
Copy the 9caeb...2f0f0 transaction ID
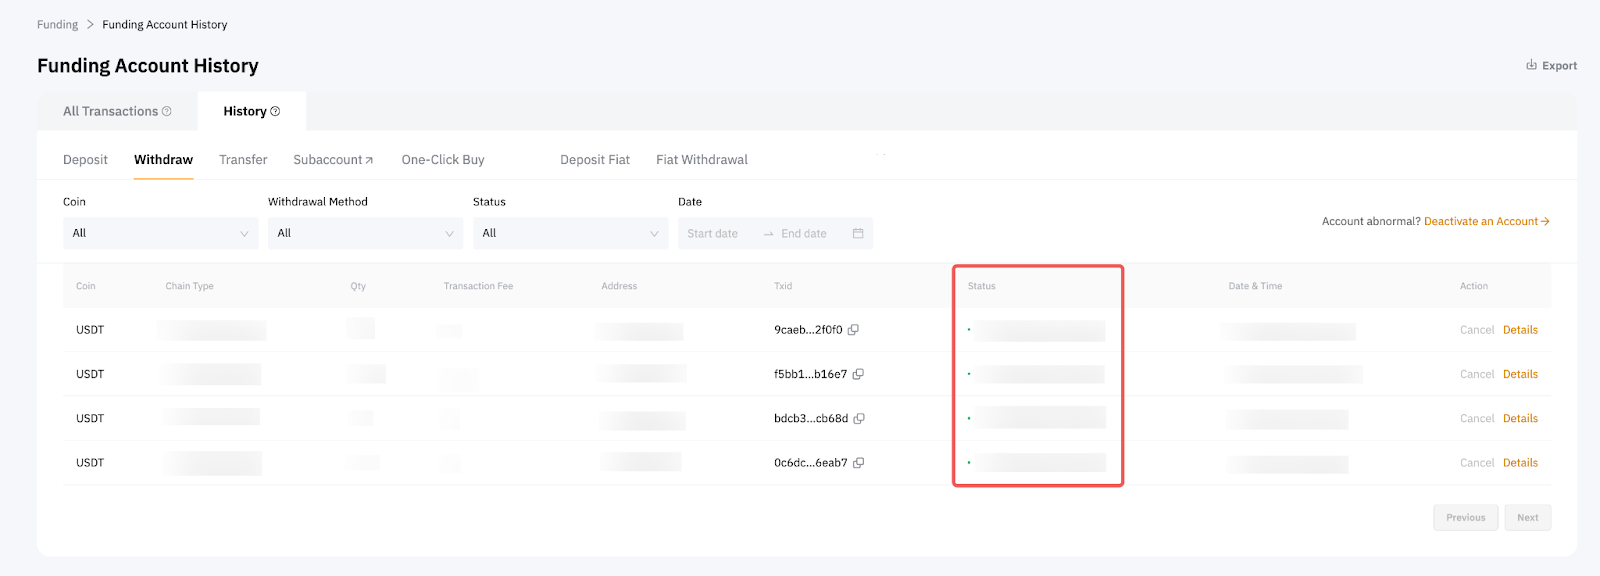[853, 330]
